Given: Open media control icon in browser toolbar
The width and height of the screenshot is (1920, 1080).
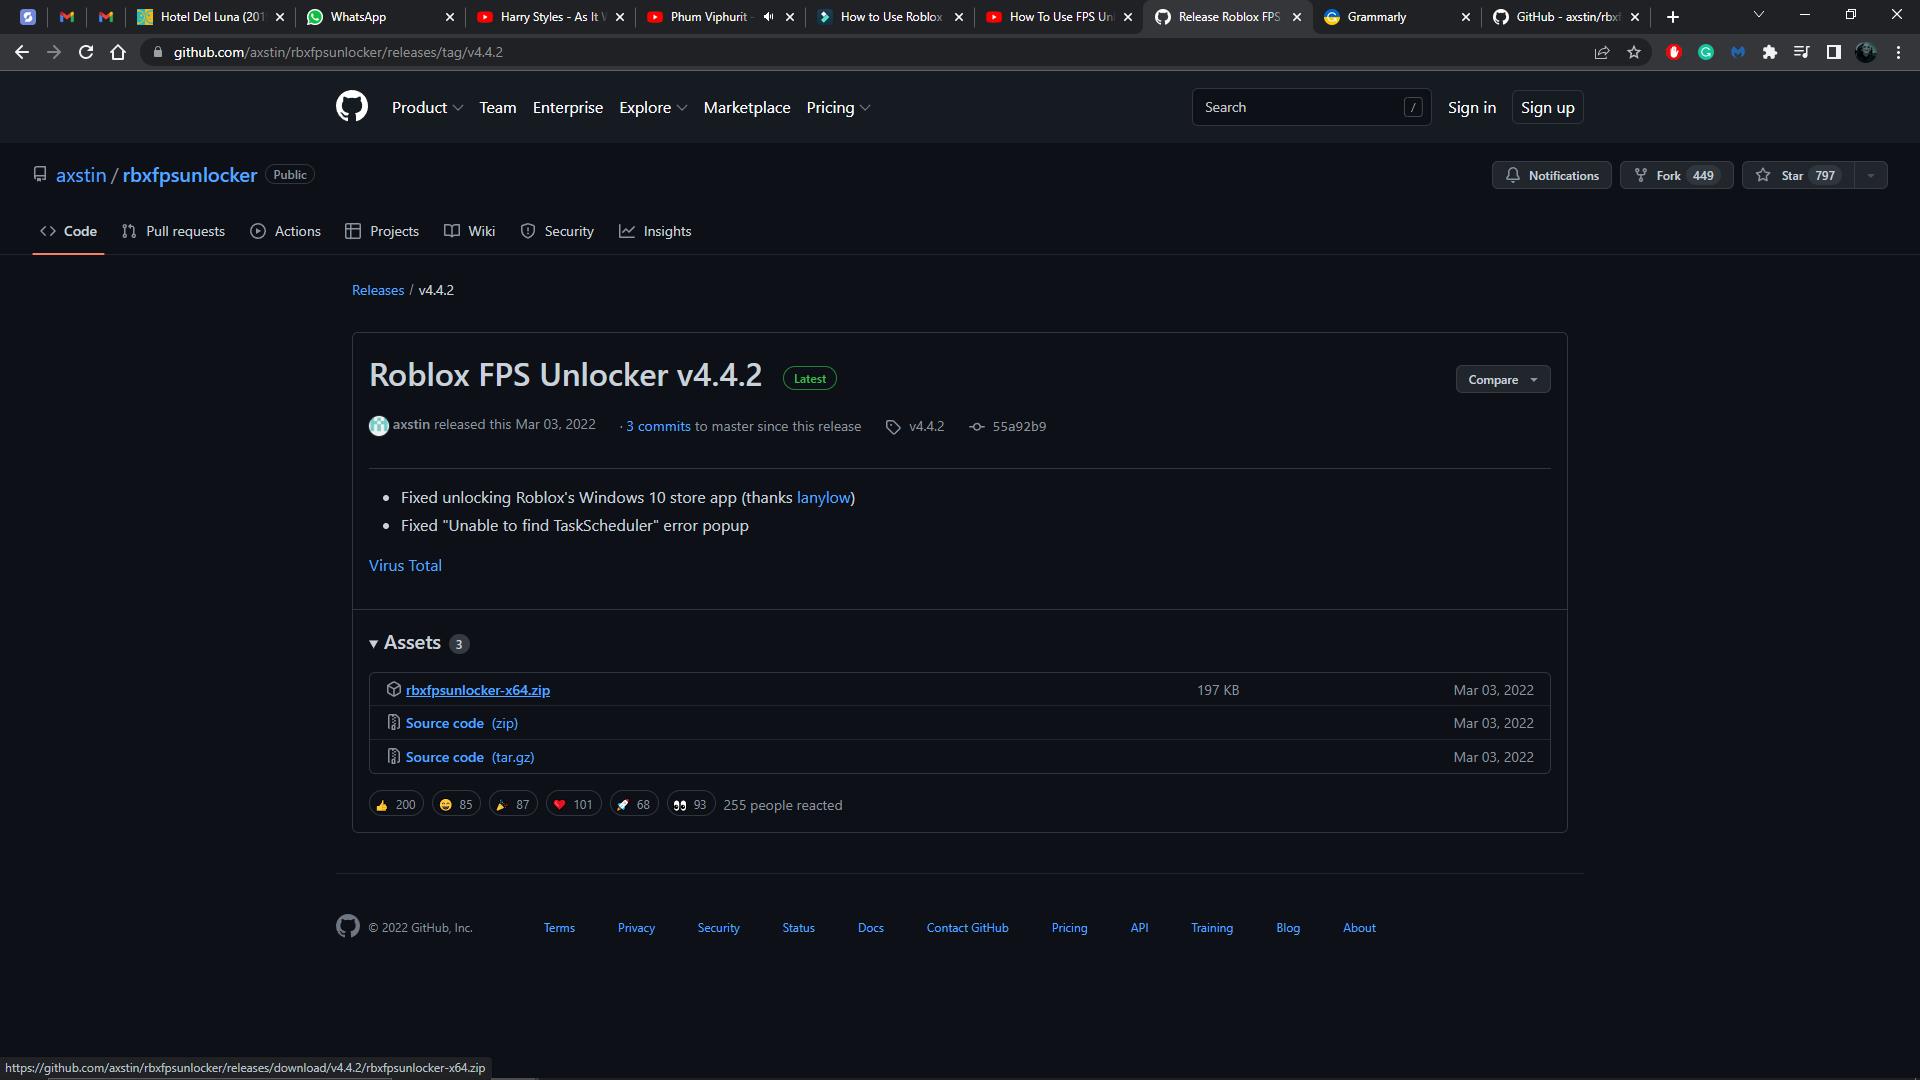Looking at the screenshot, I should tap(1802, 52).
